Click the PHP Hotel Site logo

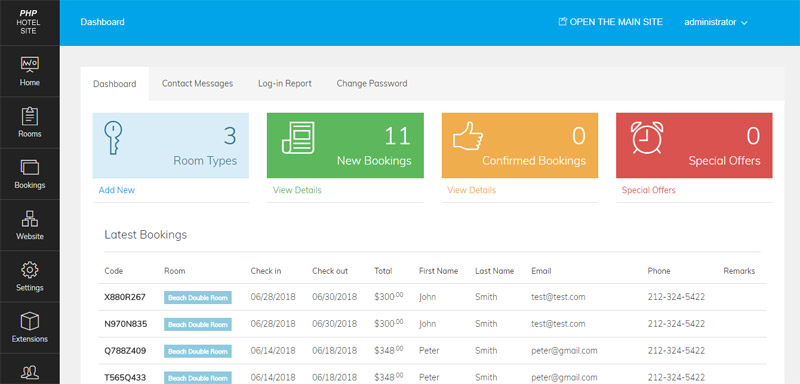pos(29,22)
